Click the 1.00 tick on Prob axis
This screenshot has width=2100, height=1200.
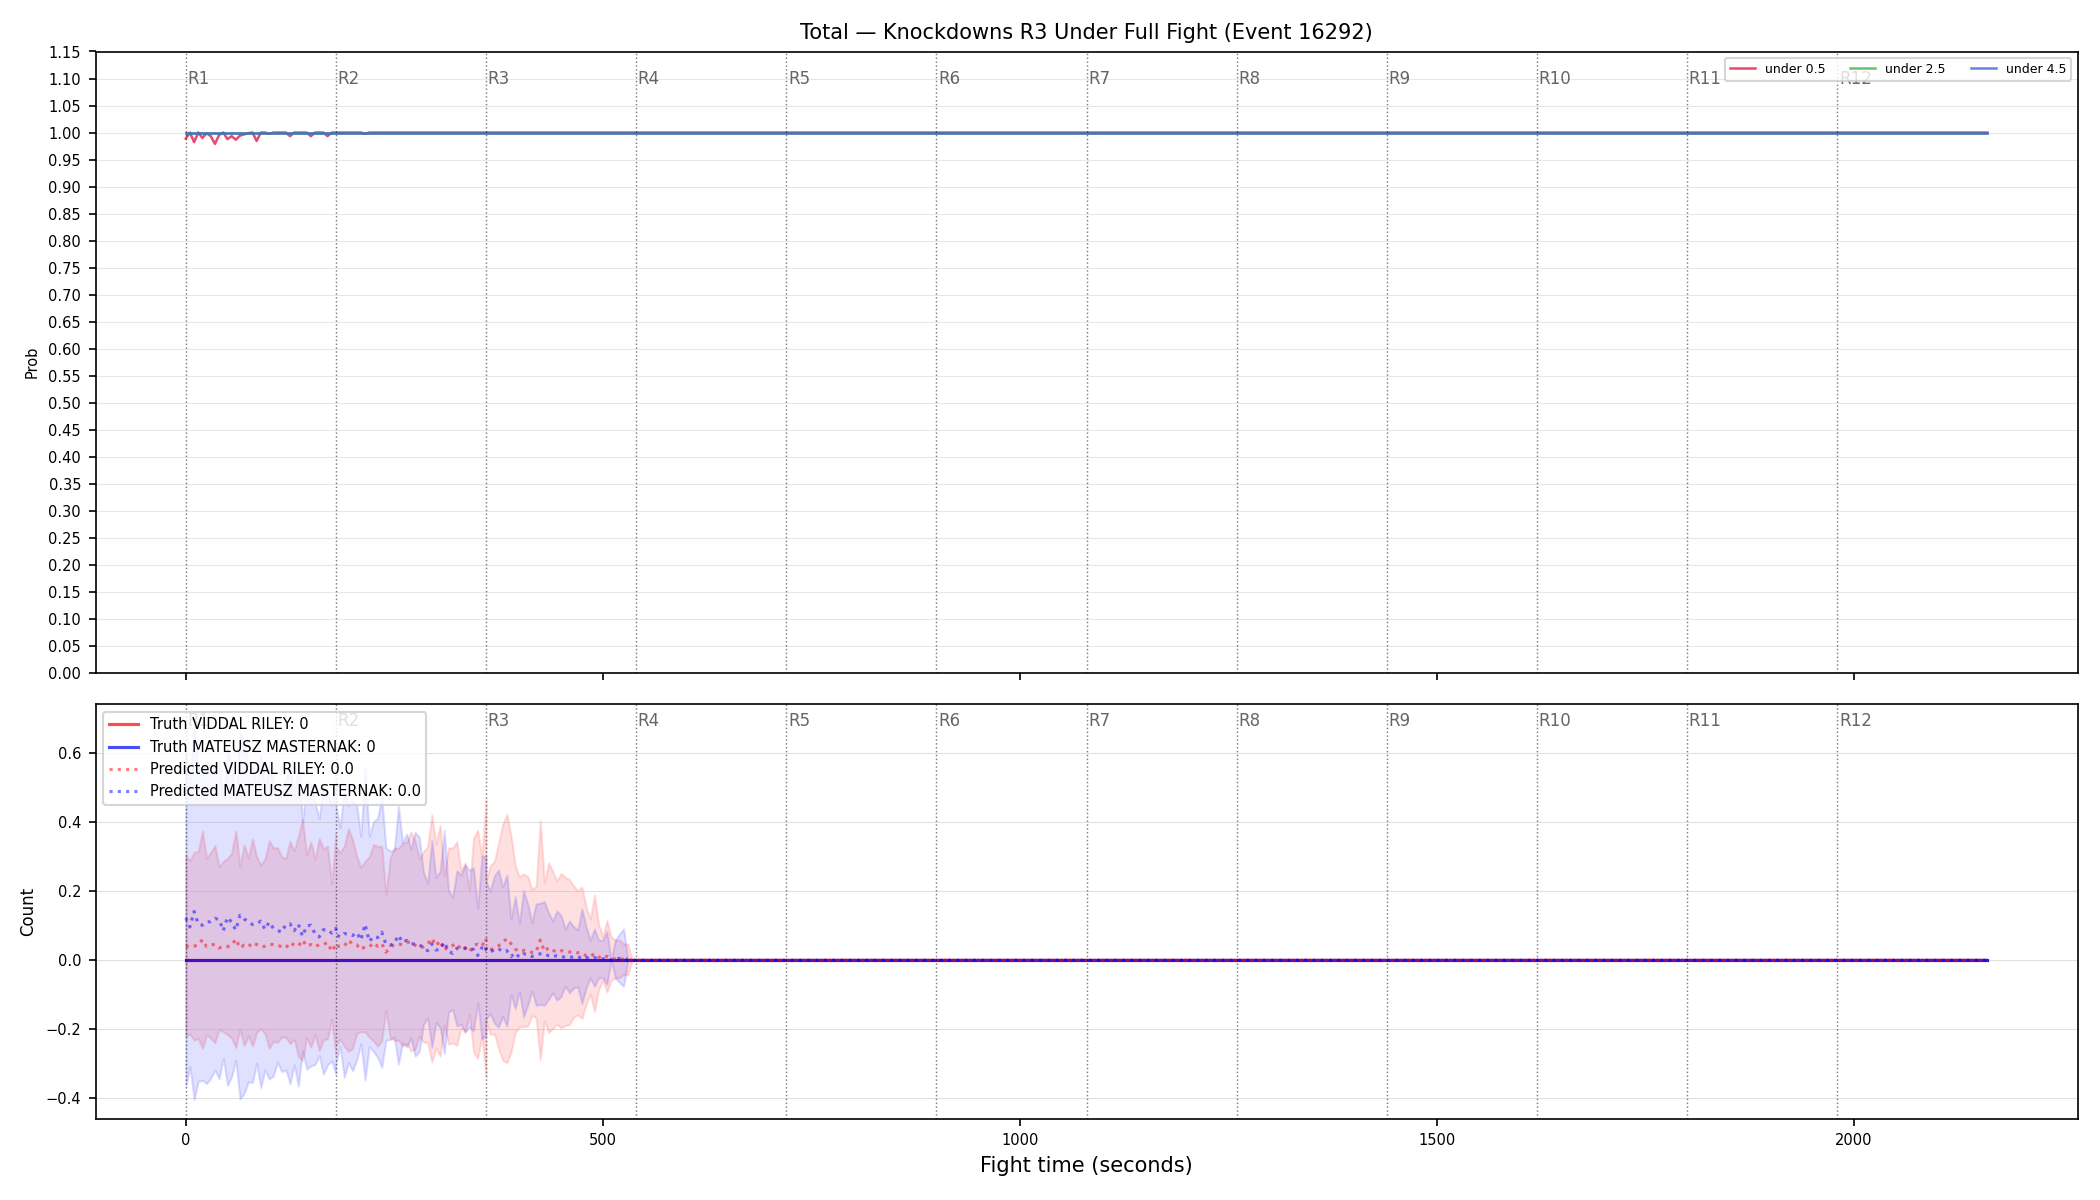[65, 133]
